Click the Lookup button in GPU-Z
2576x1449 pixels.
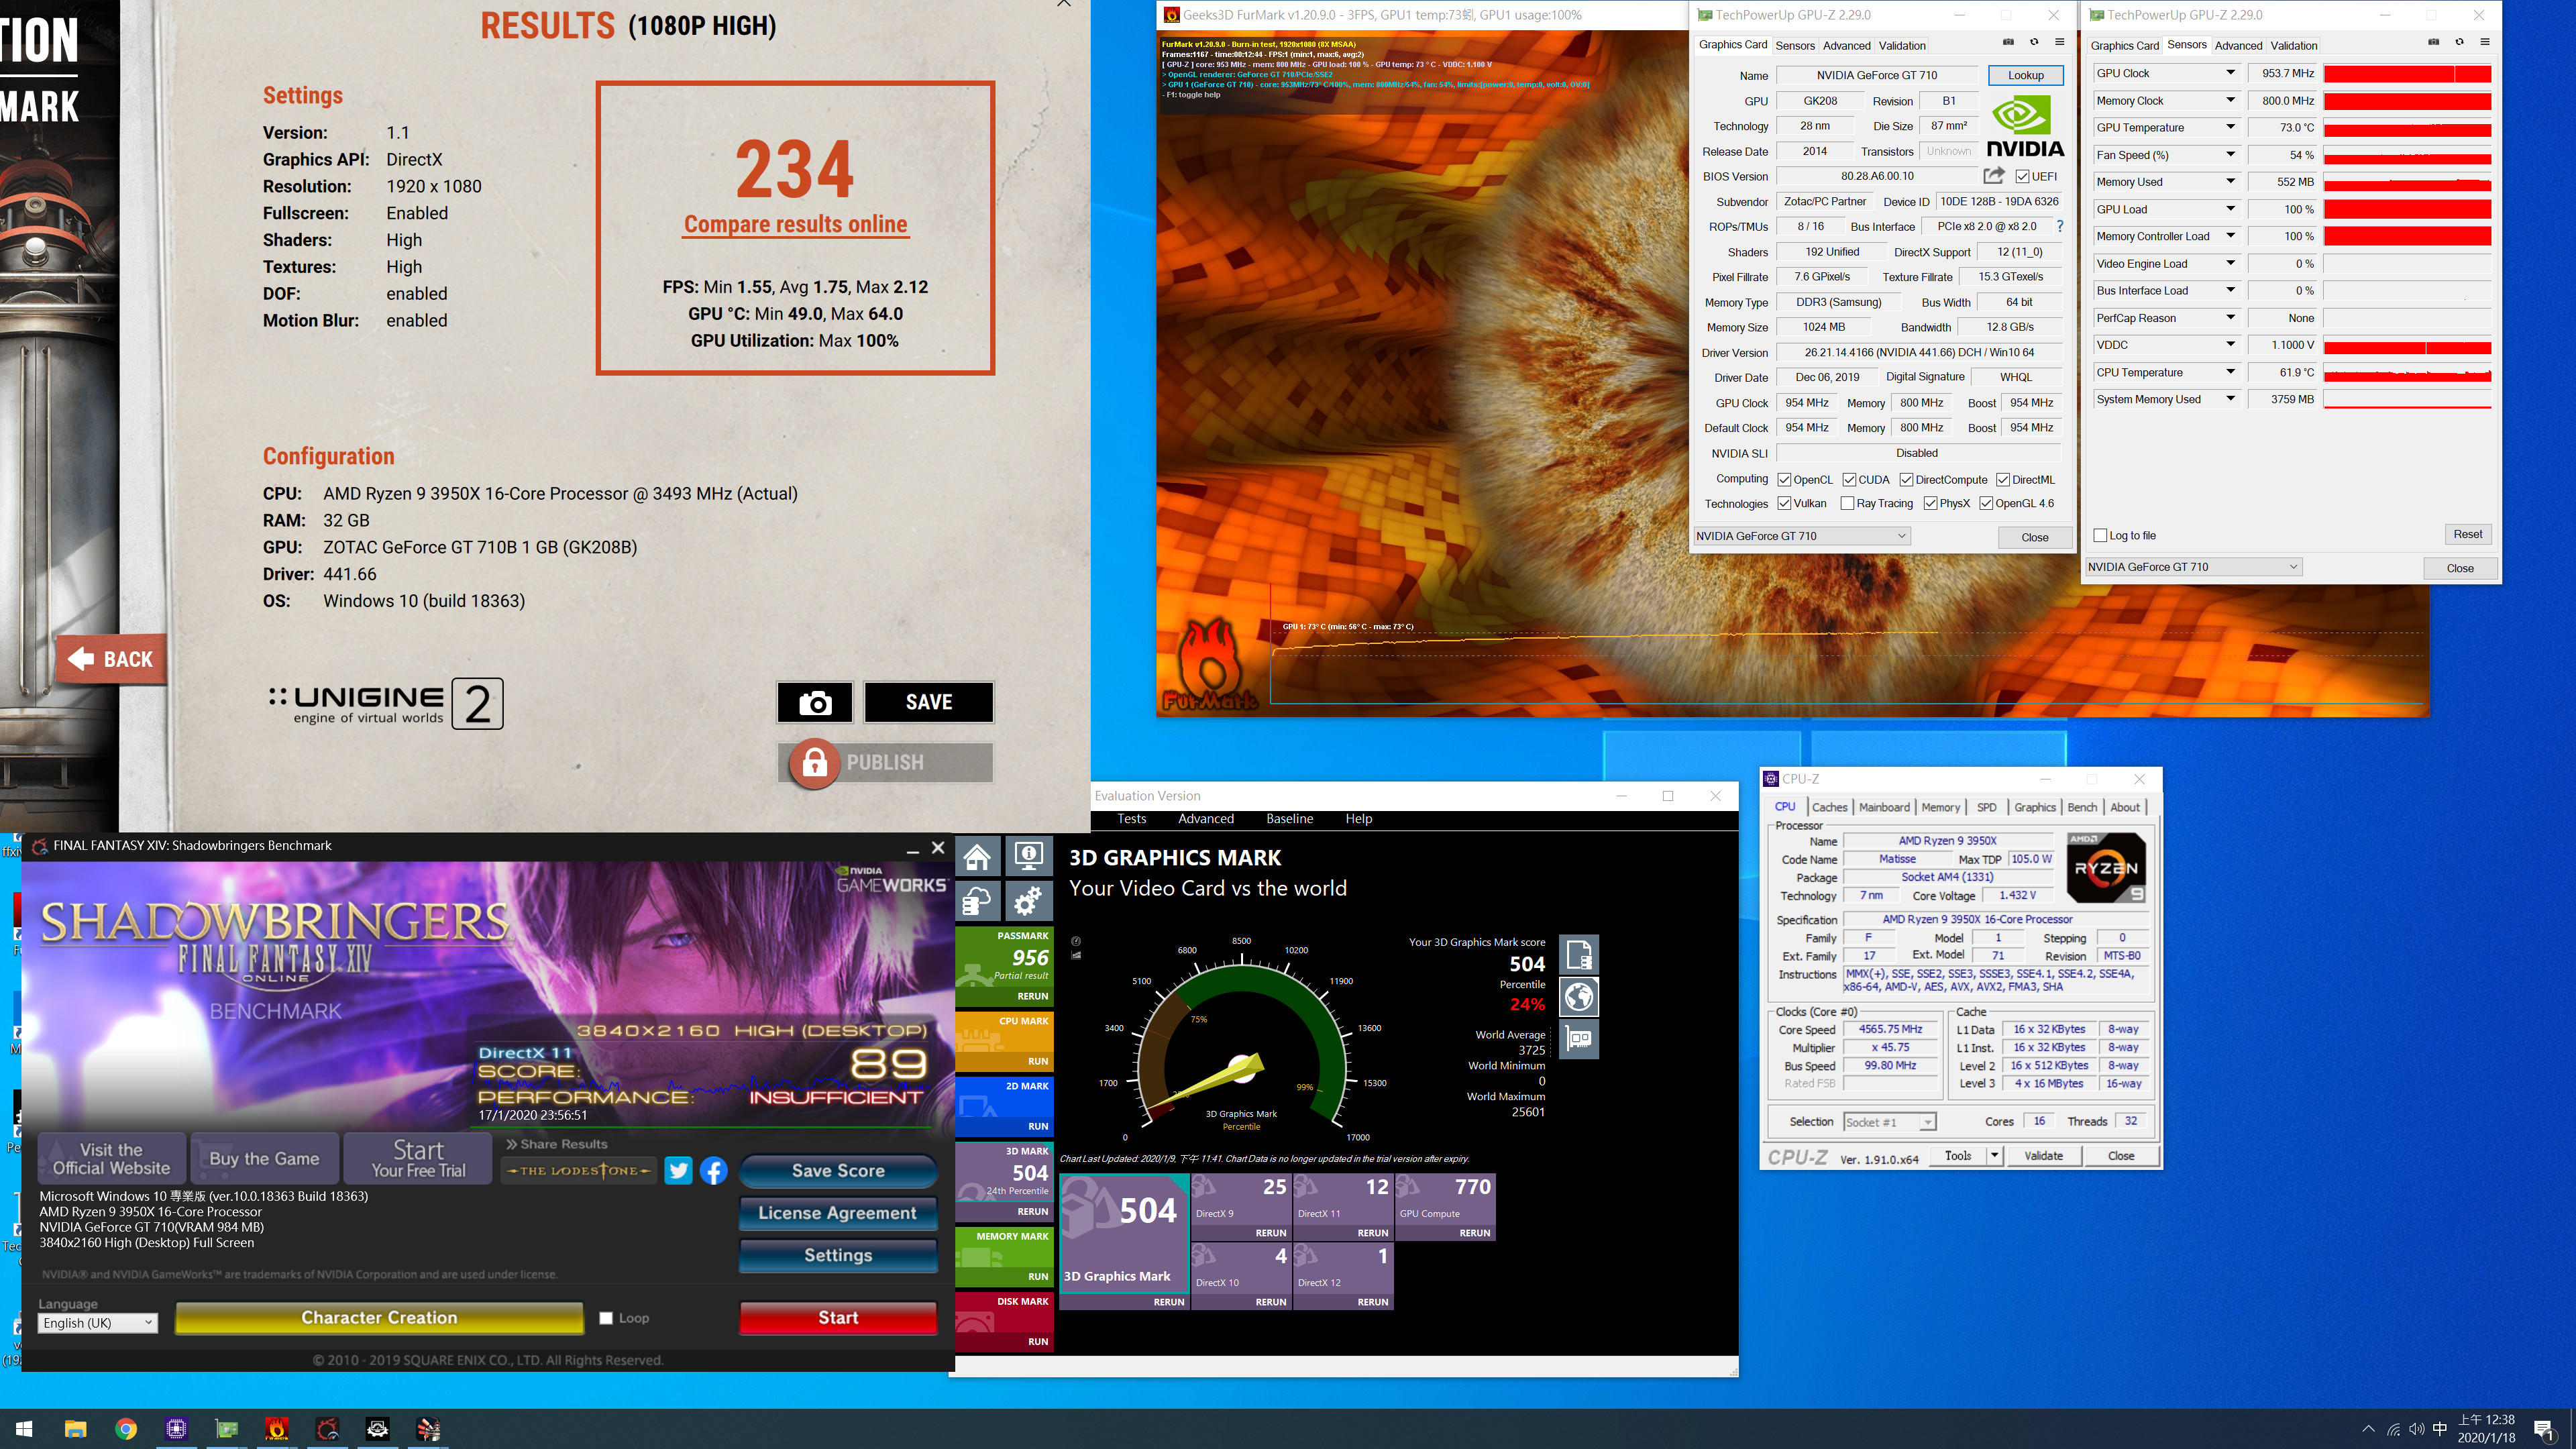click(x=2025, y=75)
